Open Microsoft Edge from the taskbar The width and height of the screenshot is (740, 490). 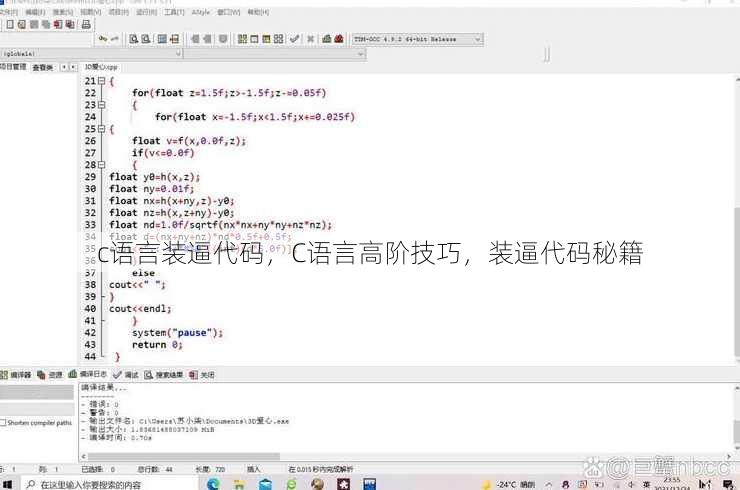point(213,484)
